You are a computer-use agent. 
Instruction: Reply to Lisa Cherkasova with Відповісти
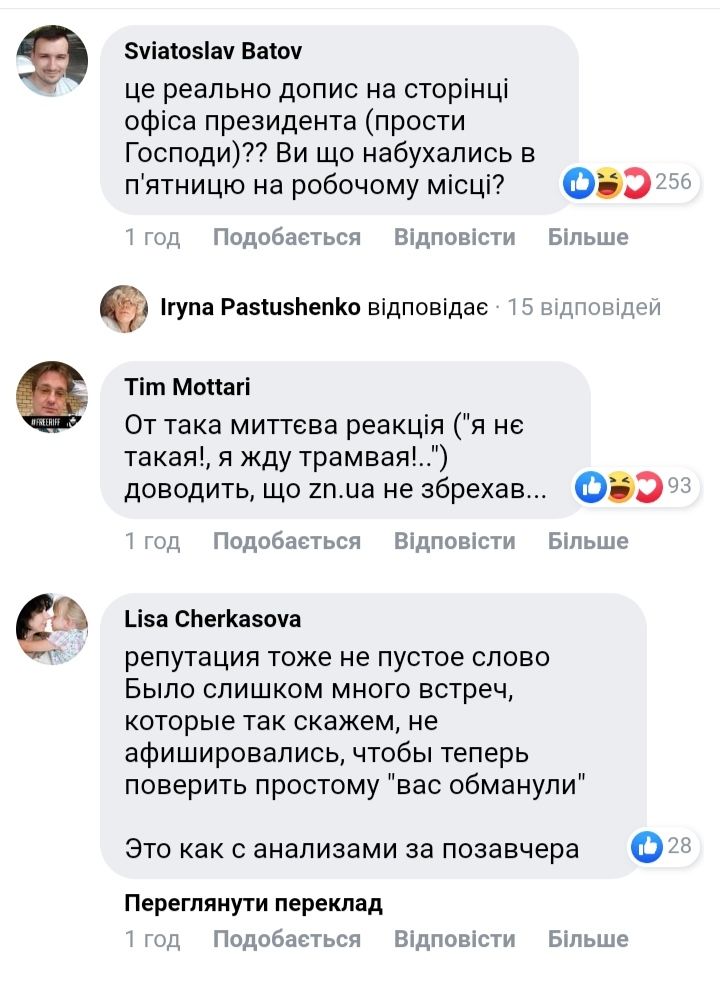454,939
